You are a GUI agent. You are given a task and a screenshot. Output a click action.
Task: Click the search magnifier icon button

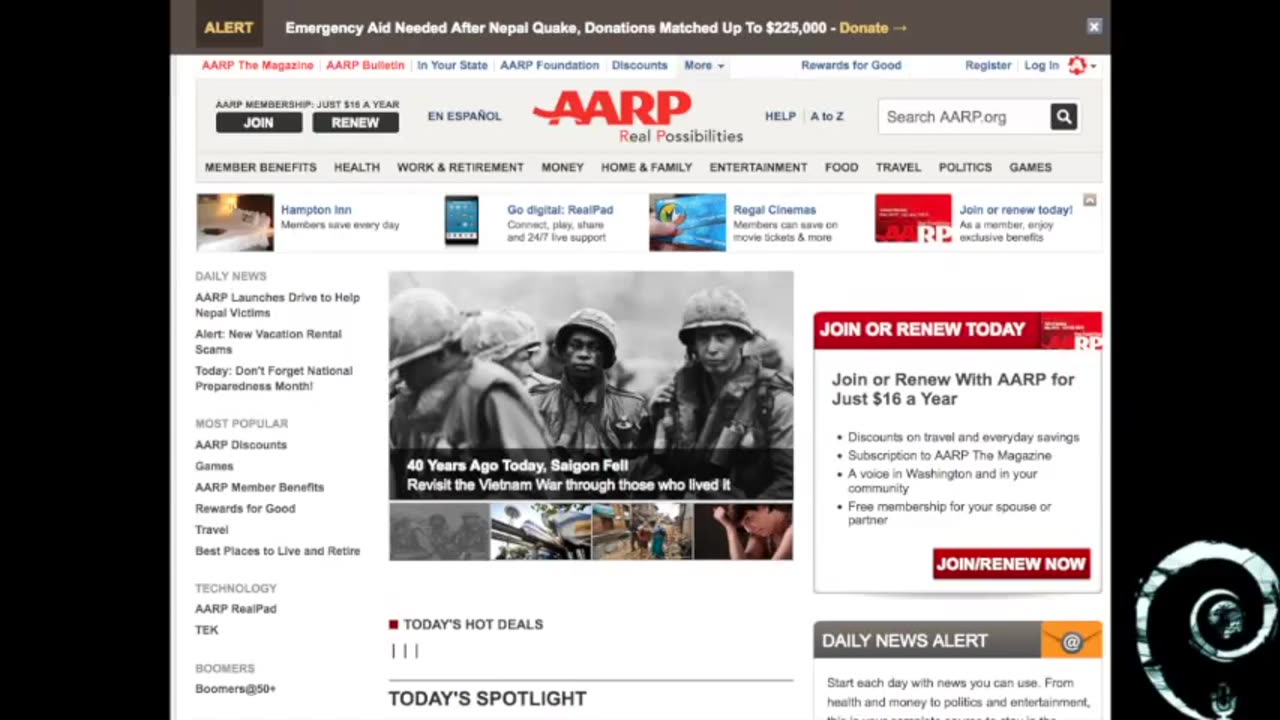(1063, 117)
